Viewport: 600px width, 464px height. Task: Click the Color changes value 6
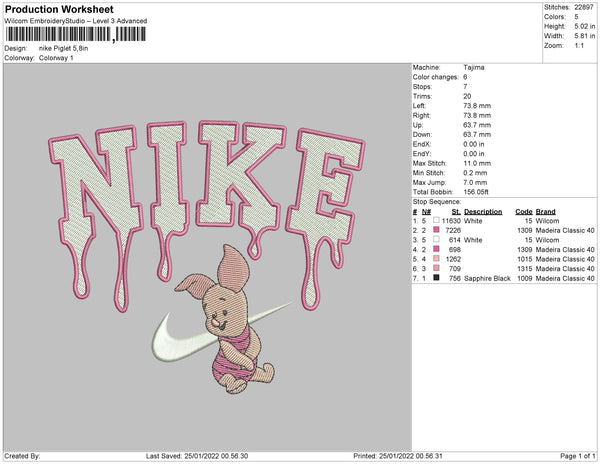(465, 77)
